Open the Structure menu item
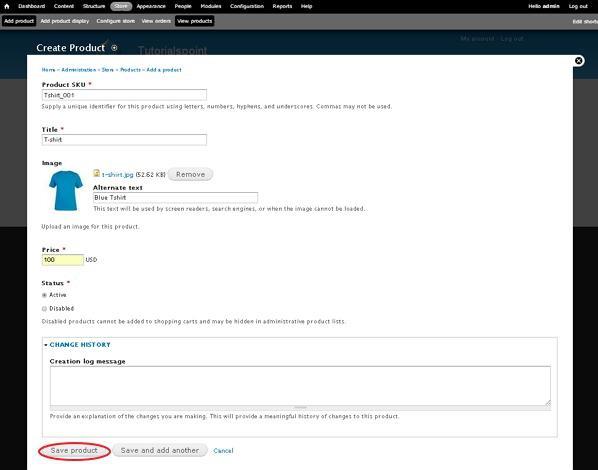Viewport: 598px width, 470px height. click(x=94, y=6)
